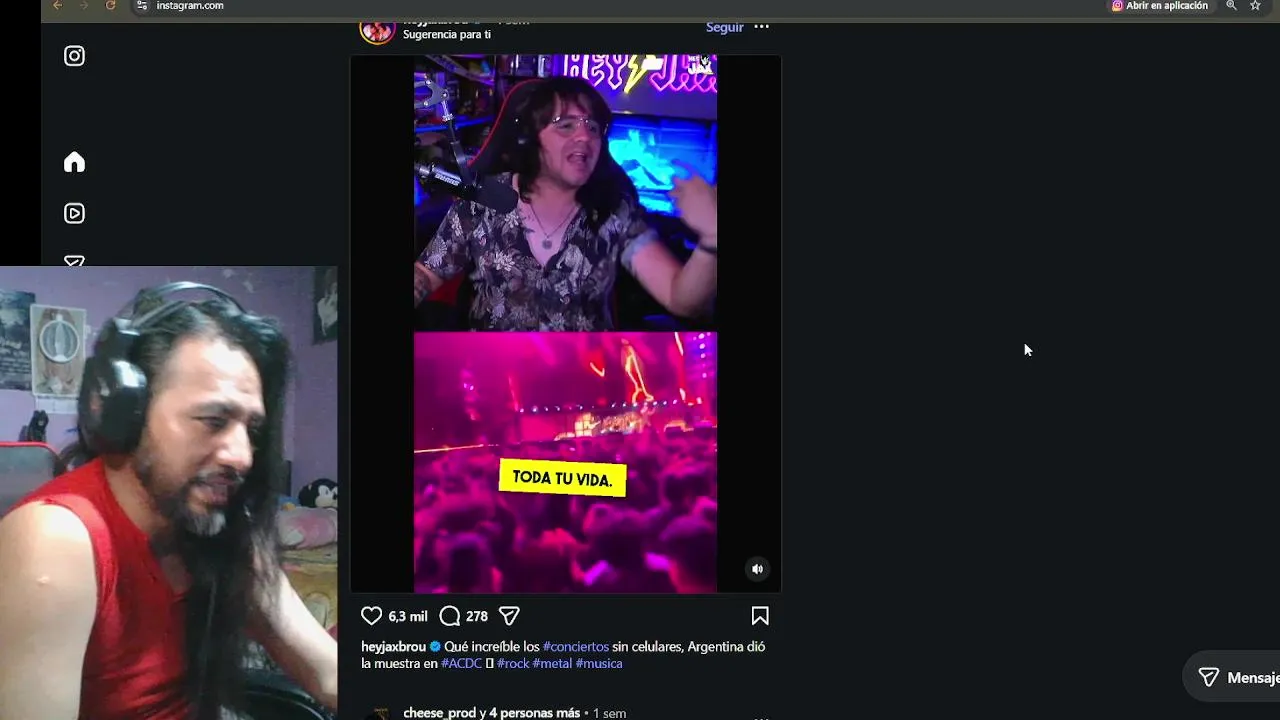Open the Instagram logo home link
The height and width of the screenshot is (720, 1280).
[x=74, y=56]
